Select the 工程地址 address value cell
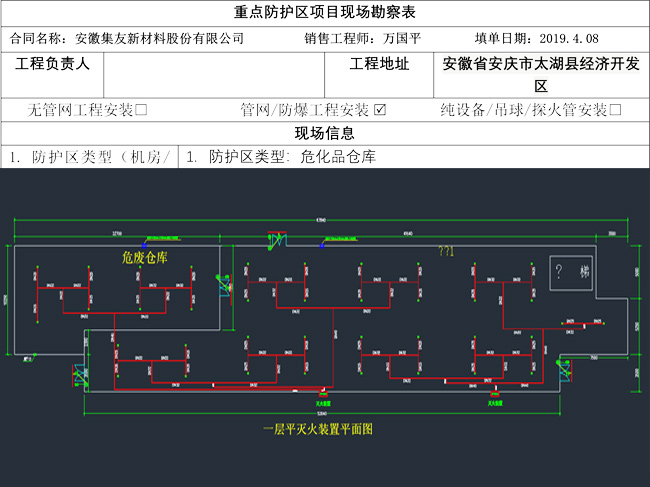Screen dimensions: 650x487 pyautogui.click(x=541, y=74)
